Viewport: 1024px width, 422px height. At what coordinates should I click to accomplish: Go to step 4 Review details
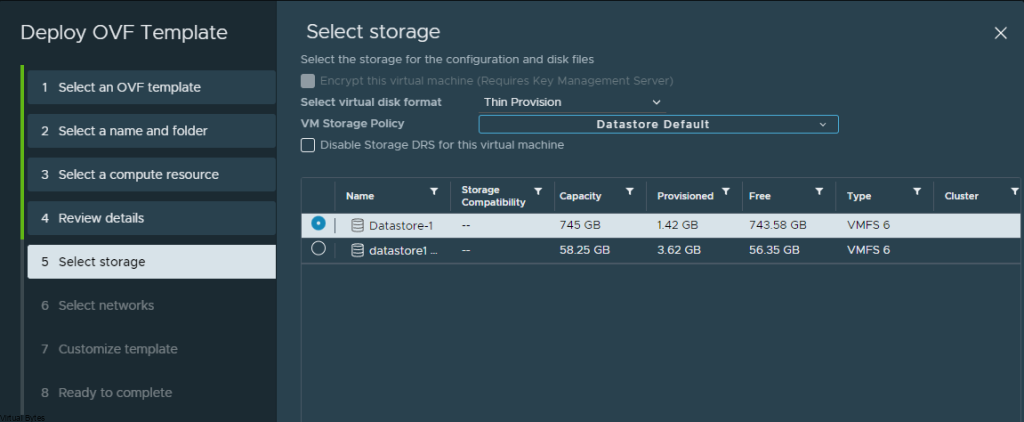152,218
